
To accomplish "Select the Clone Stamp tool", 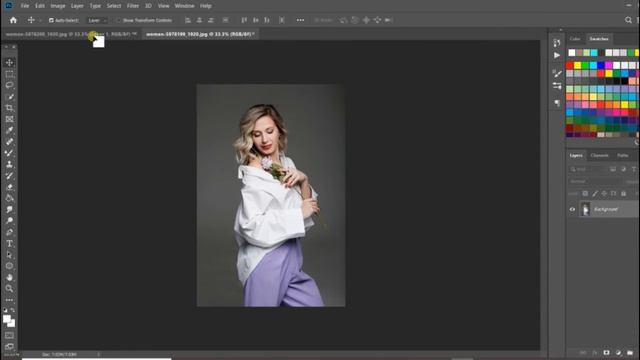I will click(9, 164).
